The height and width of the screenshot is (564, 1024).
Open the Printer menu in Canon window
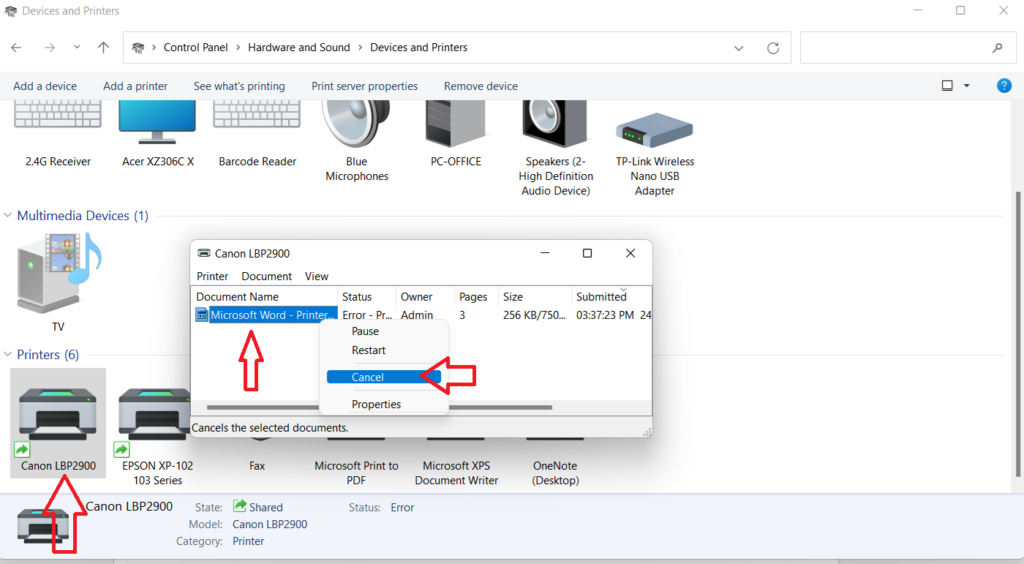(212, 276)
